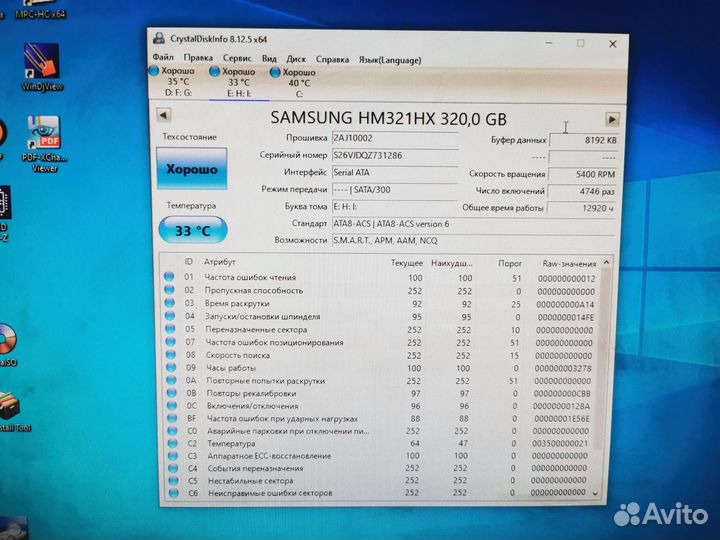The image size is (720, 540).
Task: Open PDF-XChange Viewer desktop shortcut
Action: [x=44, y=143]
